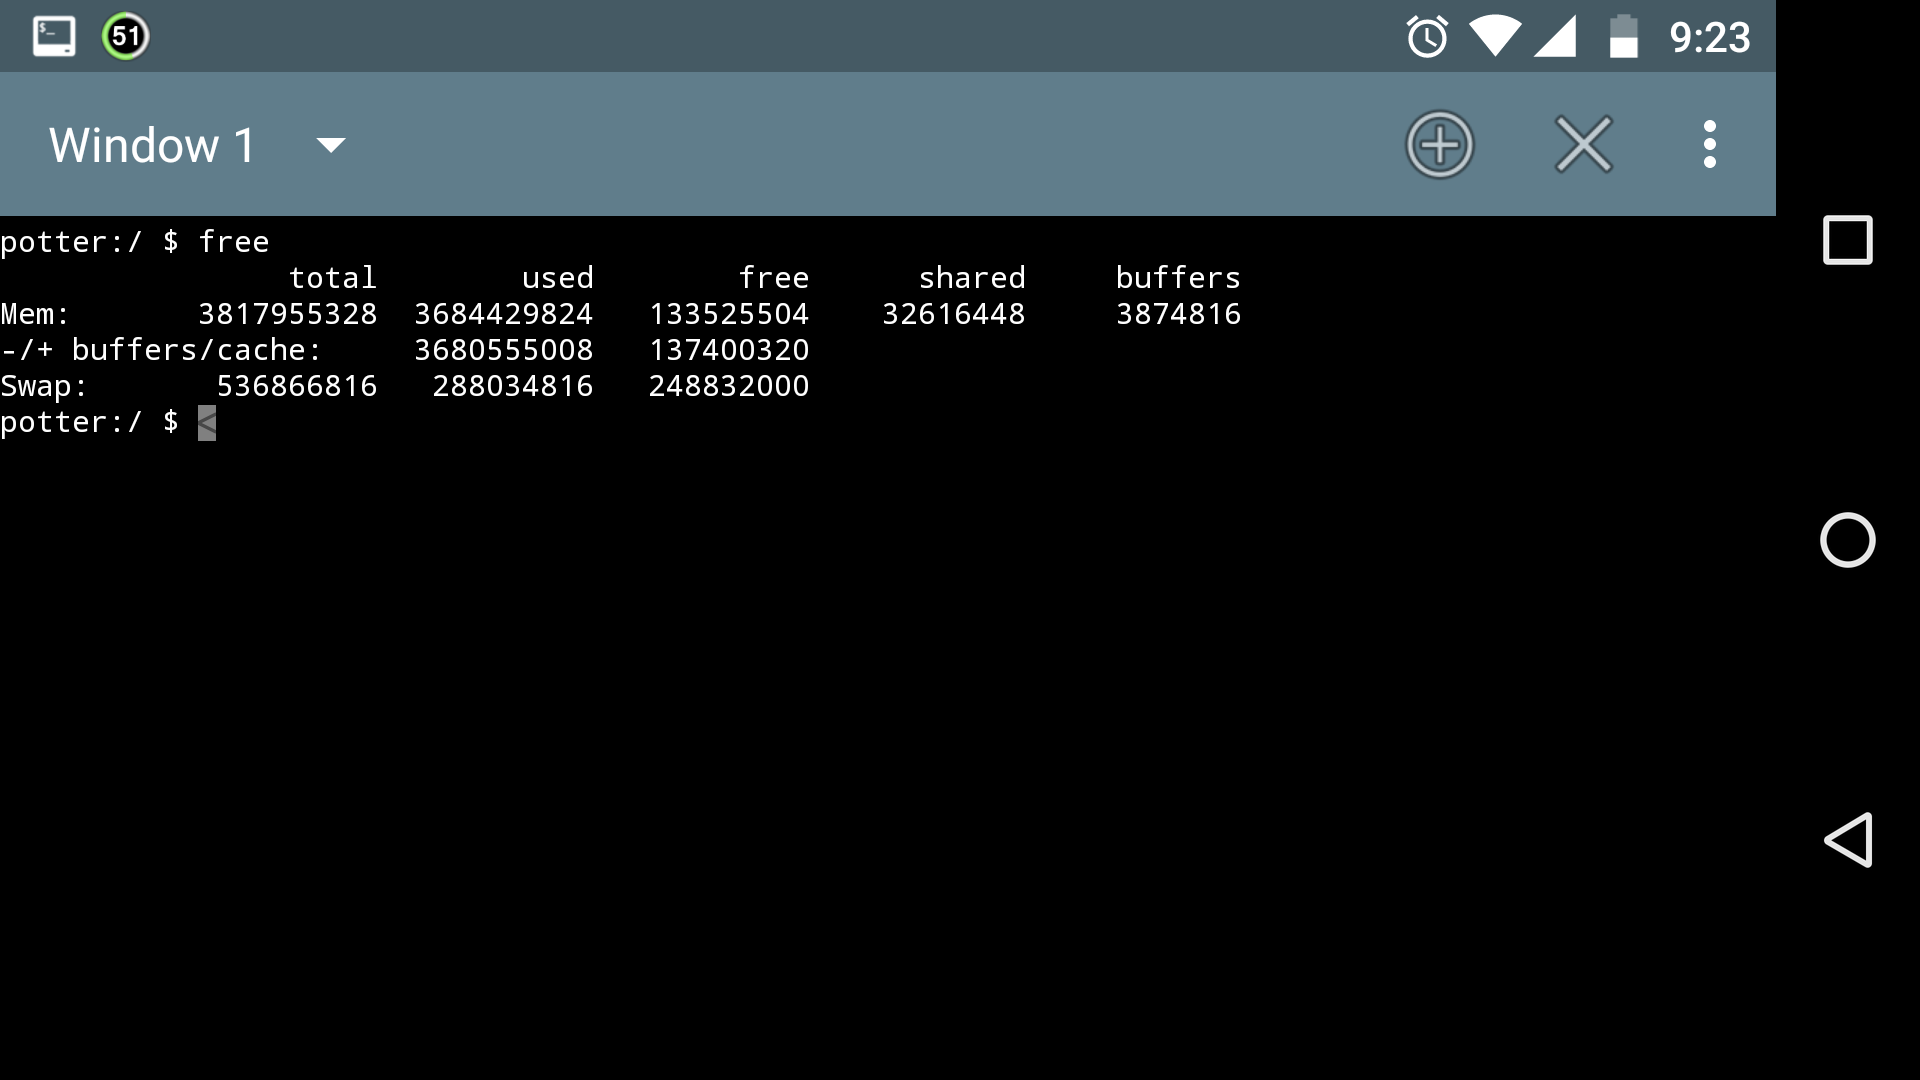The image size is (1920, 1080).
Task: Tap the battery level icon
Action: coord(1623,37)
